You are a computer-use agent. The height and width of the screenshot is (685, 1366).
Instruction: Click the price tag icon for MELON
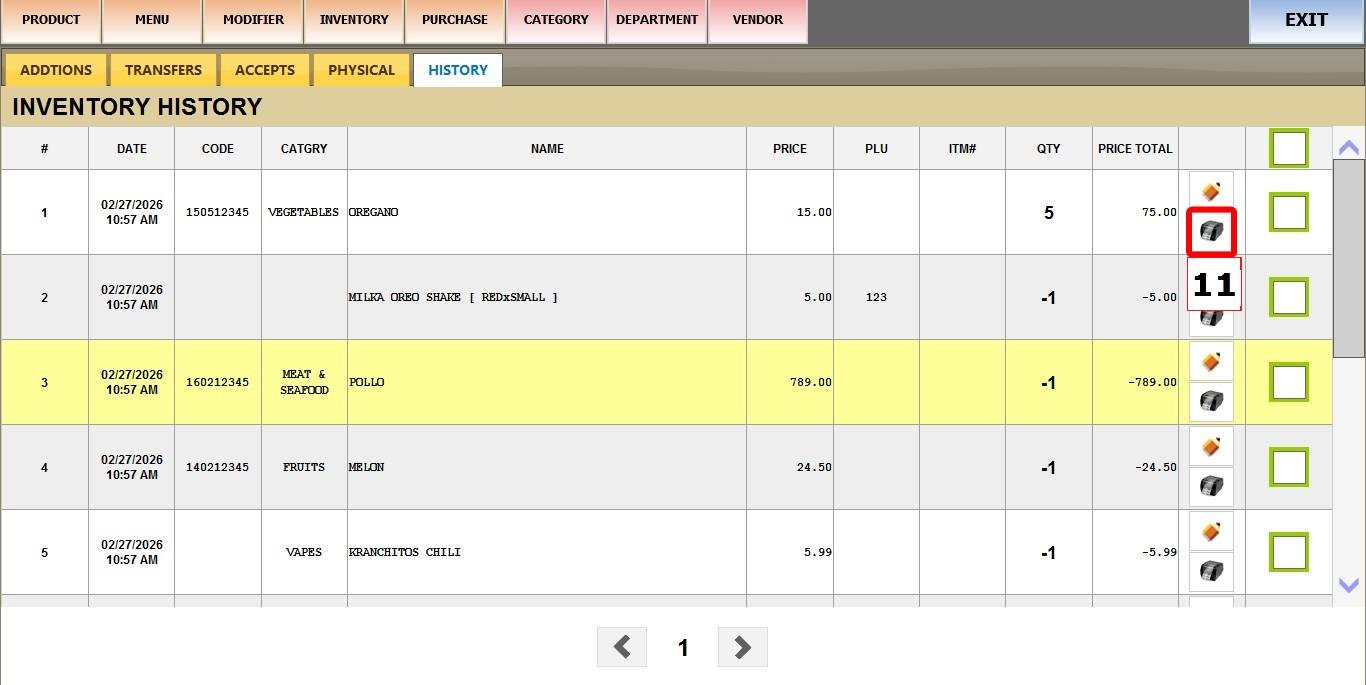coord(1211,446)
